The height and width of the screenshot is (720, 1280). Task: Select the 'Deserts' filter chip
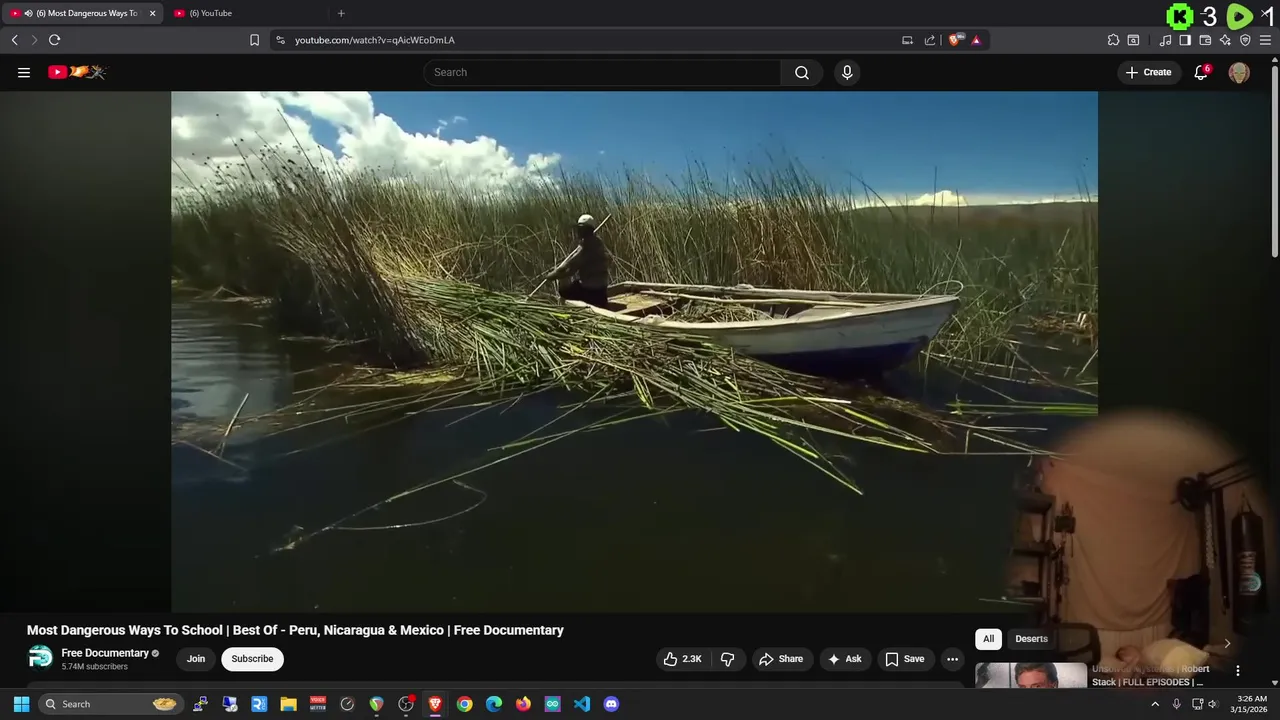(1031, 639)
